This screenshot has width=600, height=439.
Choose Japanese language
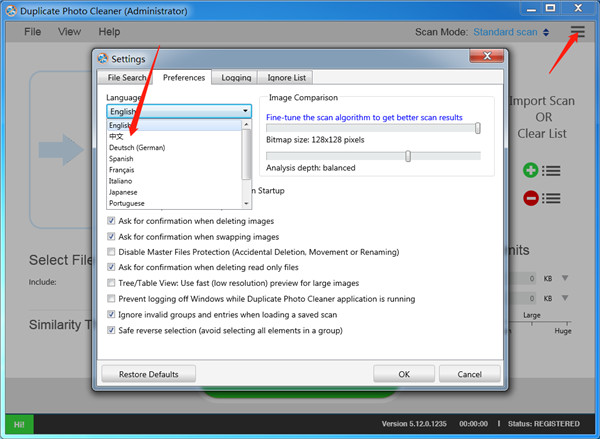tap(174, 192)
